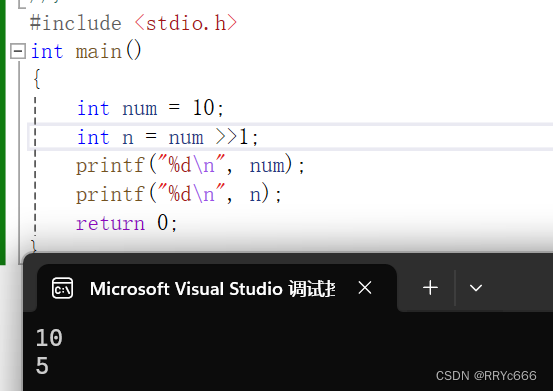Open the console tab dropdown chevron

tap(476, 288)
